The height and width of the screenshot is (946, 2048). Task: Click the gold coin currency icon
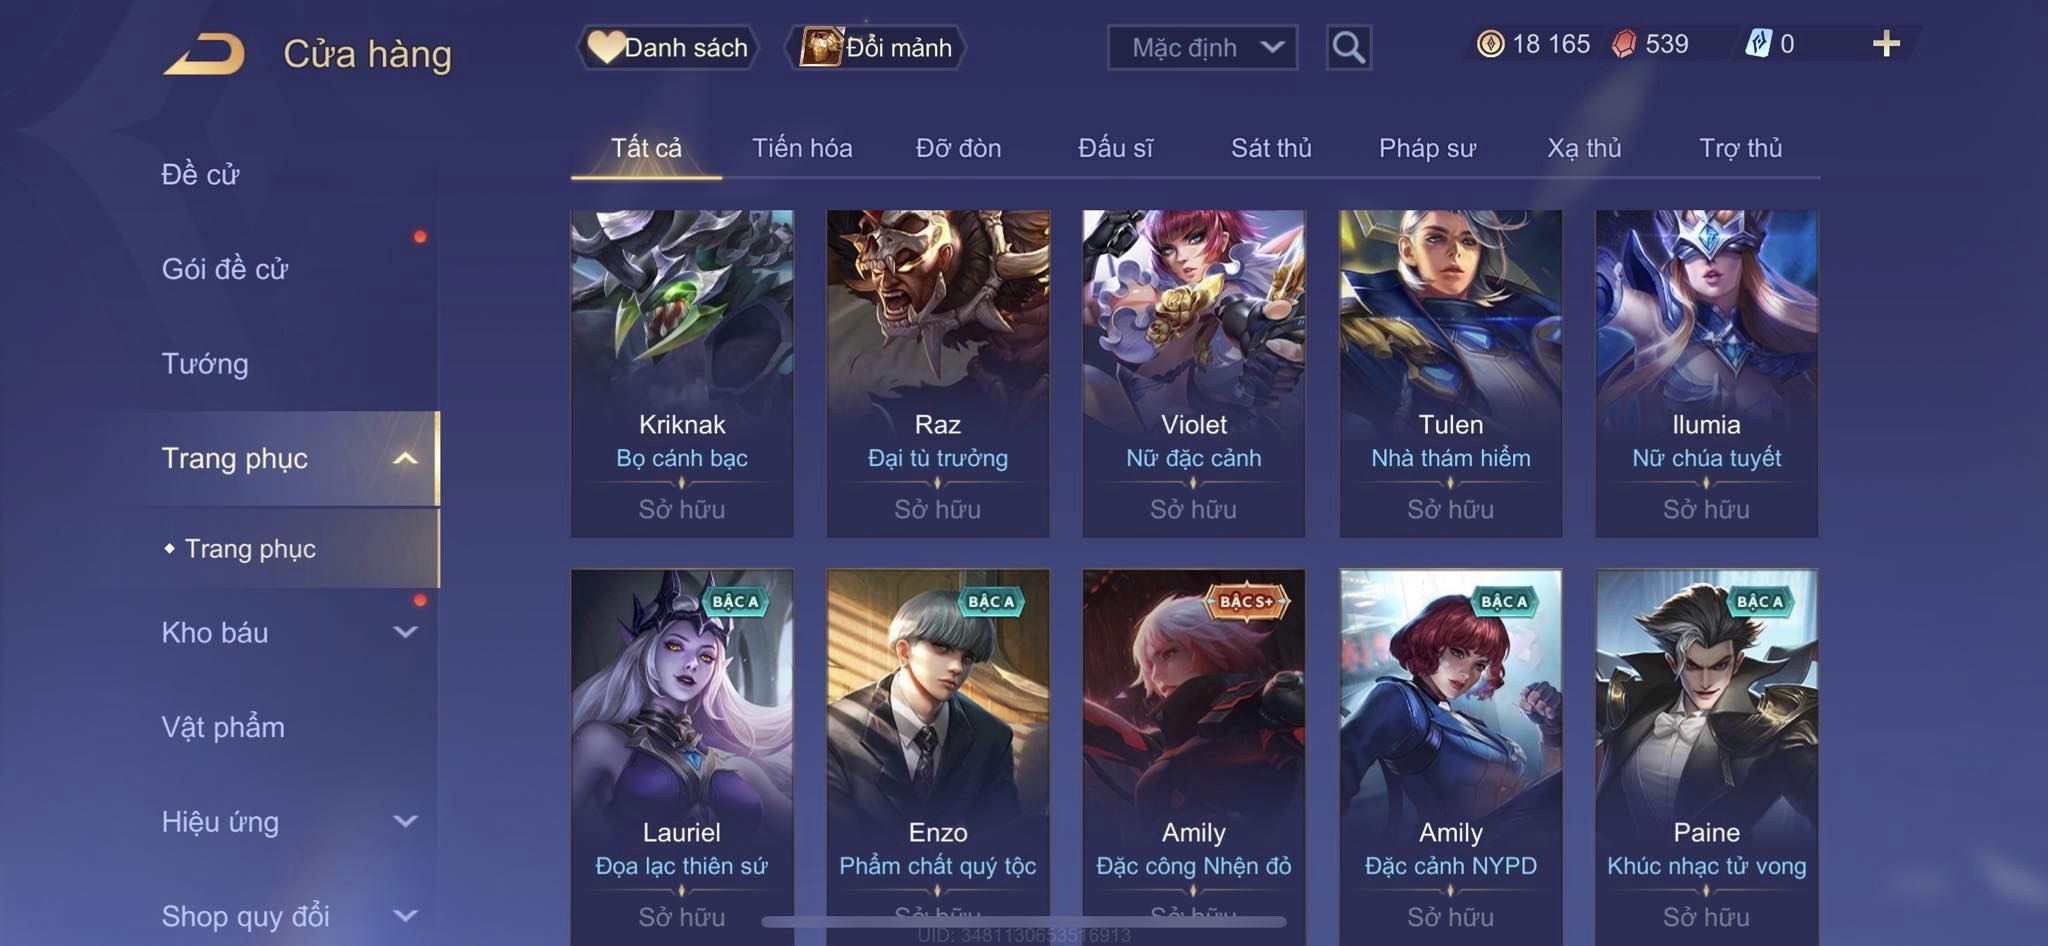pos(1490,44)
